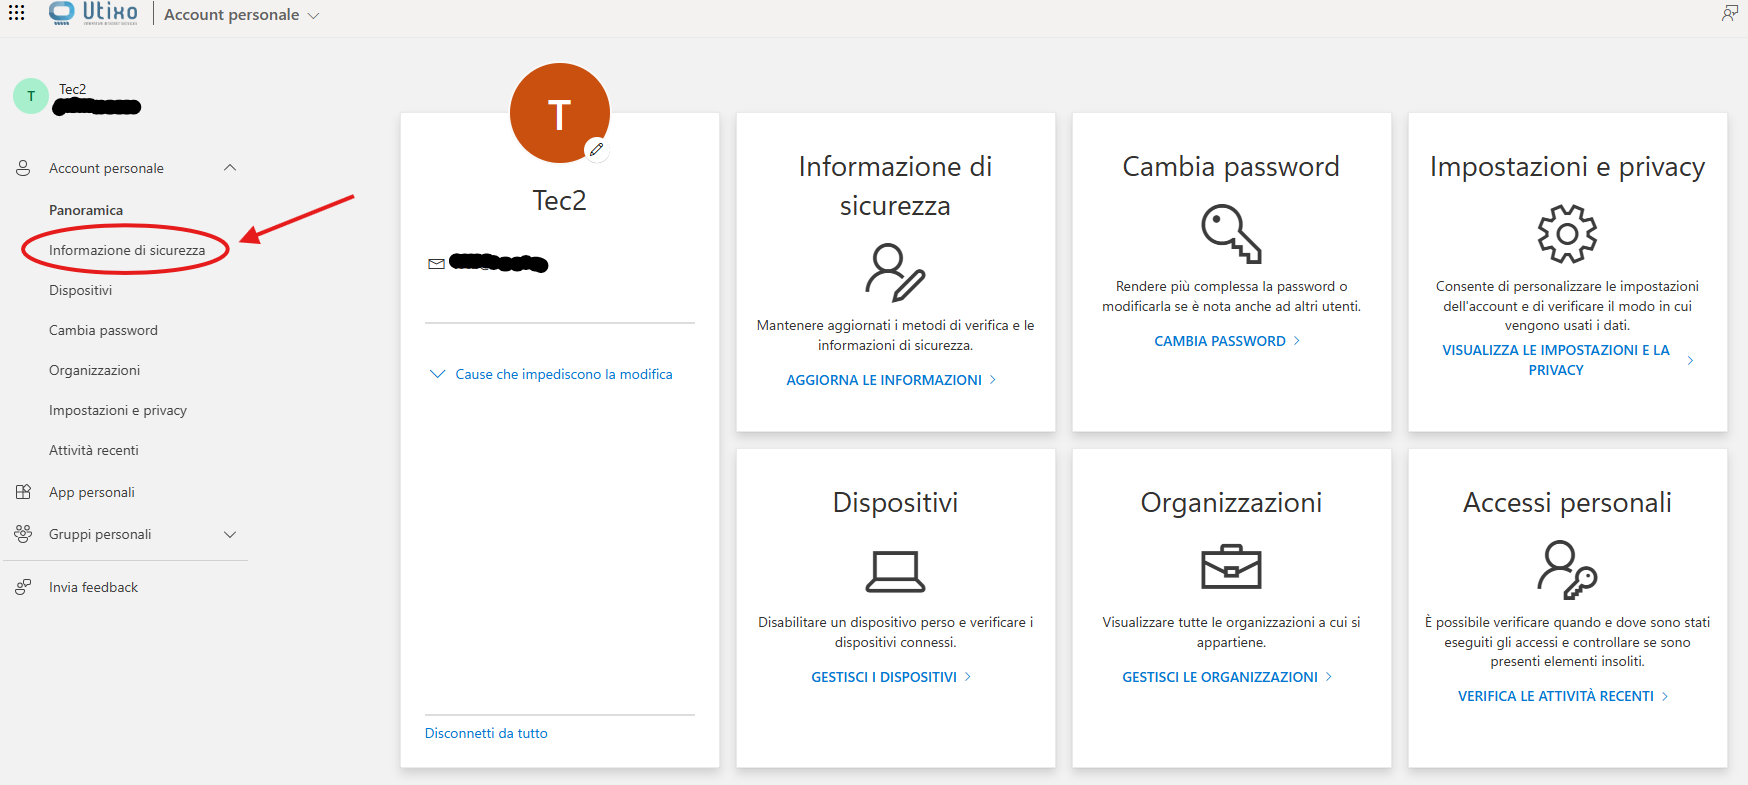
Task: Open Dispositivi in the sidebar
Action: pos(80,290)
